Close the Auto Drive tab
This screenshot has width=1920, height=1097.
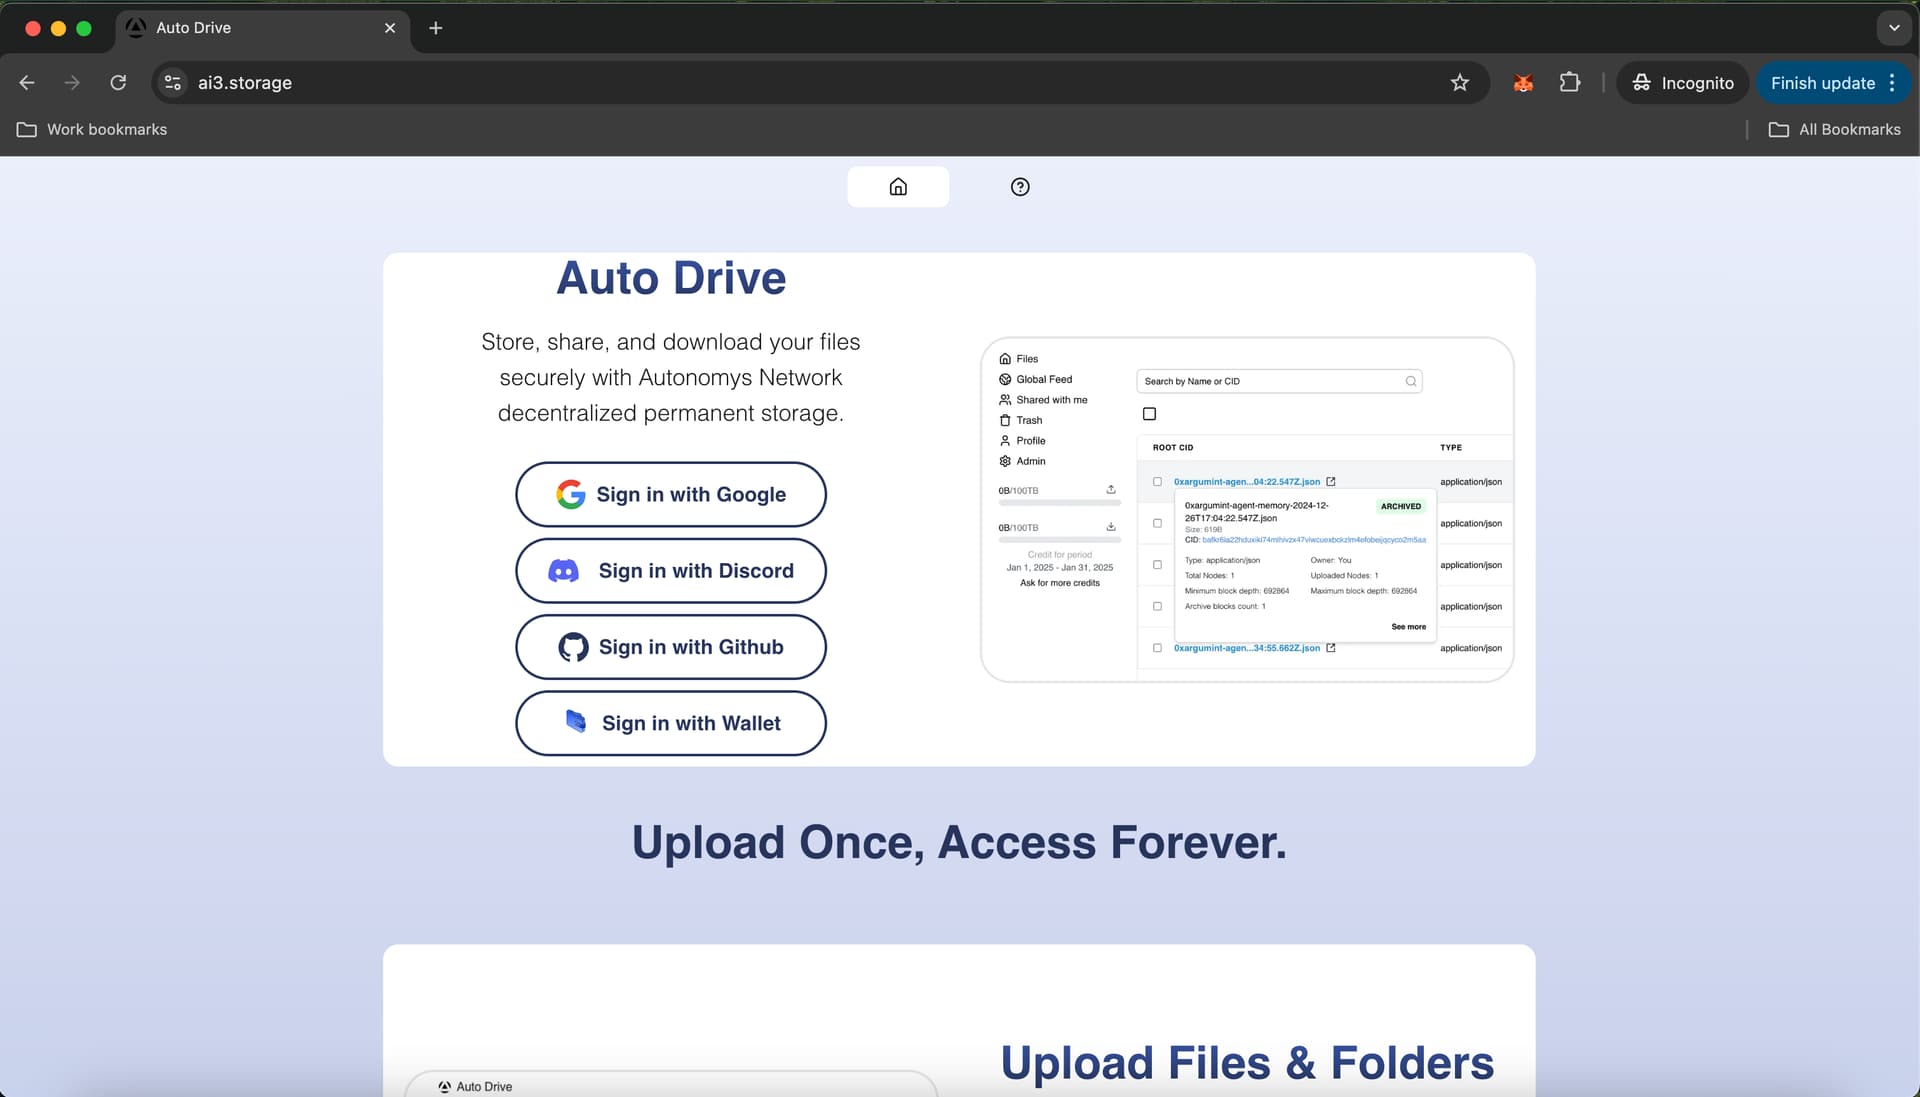click(390, 28)
